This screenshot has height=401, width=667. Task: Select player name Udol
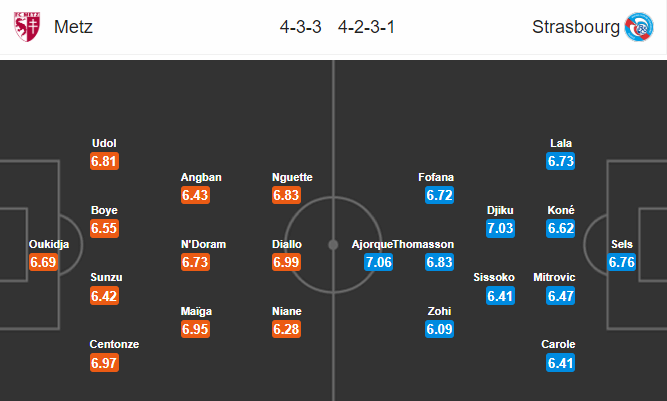click(104, 143)
